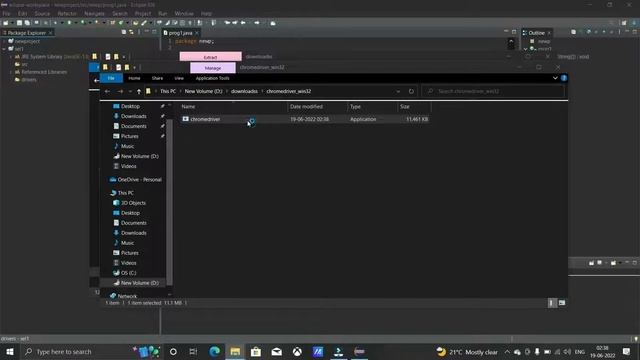Open pinned Pictures folder in sidebar
Image resolution: width=640 pixels, height=360 pixels.
tap(129, 136)
